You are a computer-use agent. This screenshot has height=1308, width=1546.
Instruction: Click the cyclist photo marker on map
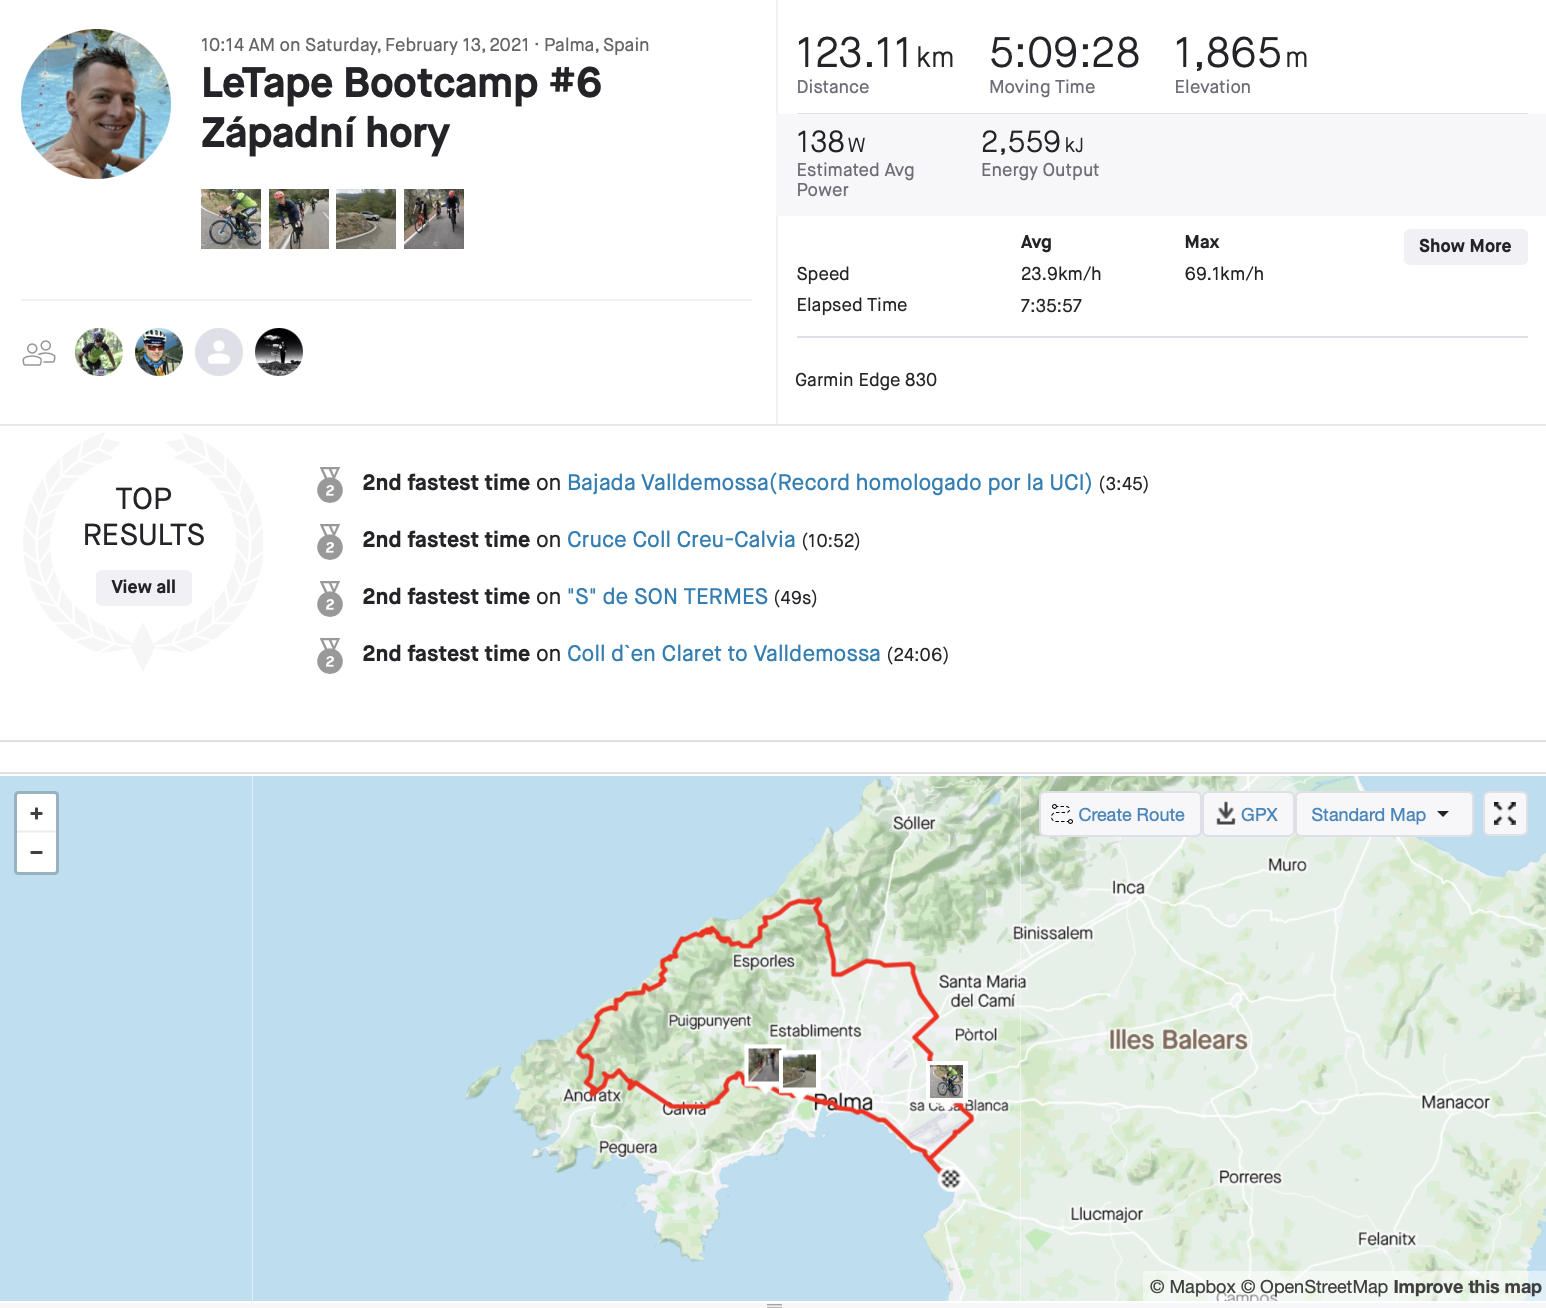(947, 1081)
